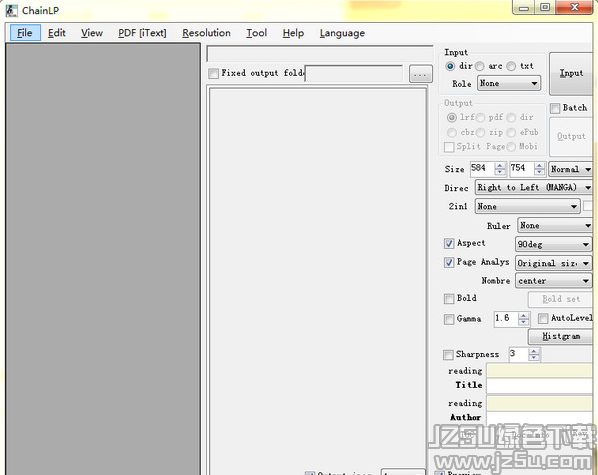
Task: Click the Input button
Action: (571, 73)
